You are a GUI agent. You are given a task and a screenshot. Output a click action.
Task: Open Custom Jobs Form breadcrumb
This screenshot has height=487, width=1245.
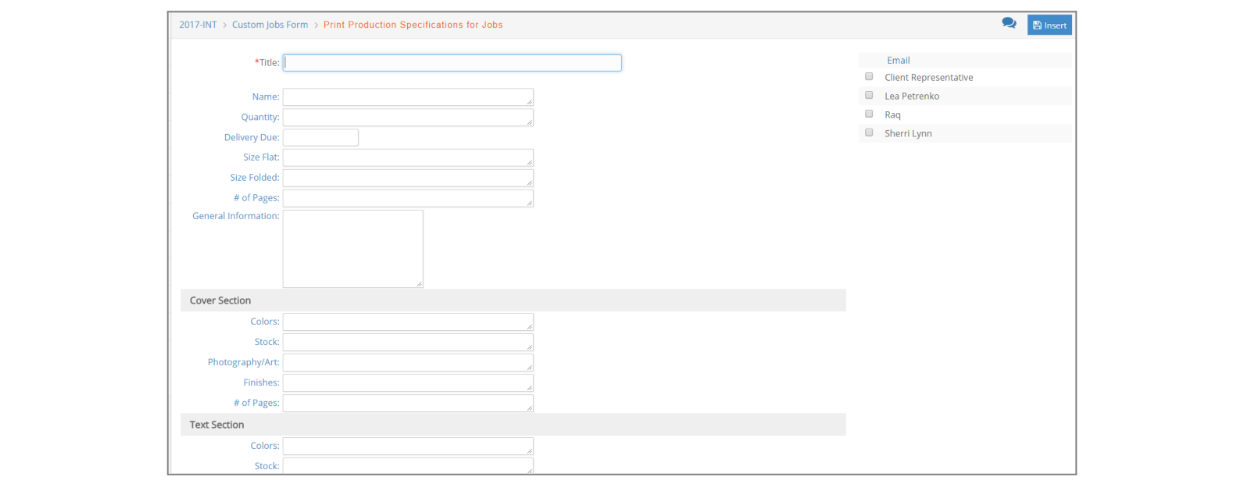click(x=270, y=25)
